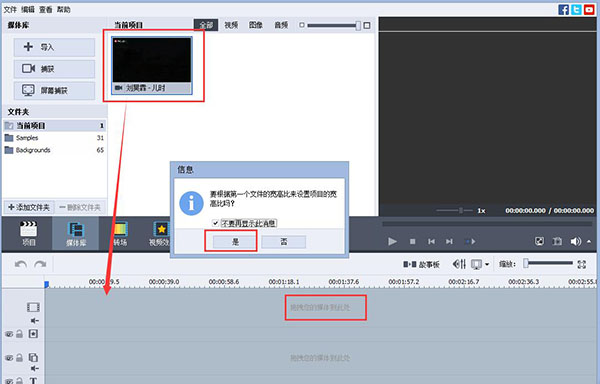
Task: Expand the preview display dropdown arrow
Action: point(487,264)
